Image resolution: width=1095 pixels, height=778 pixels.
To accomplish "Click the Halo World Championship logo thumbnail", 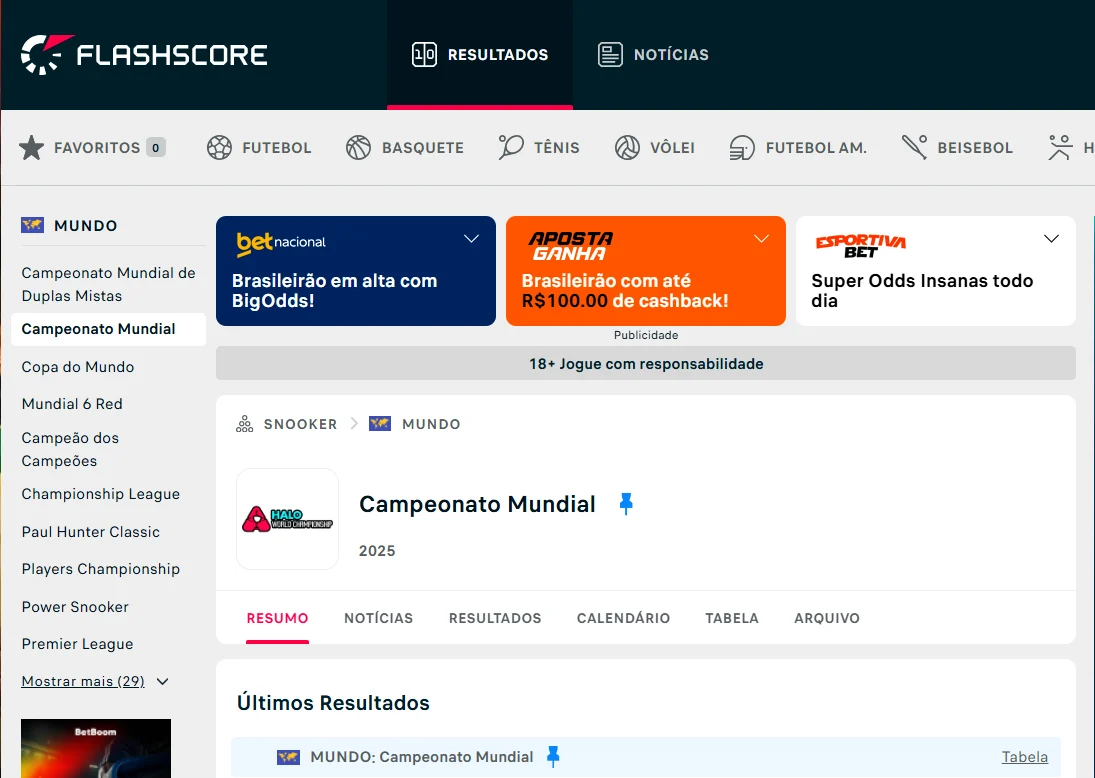I will pyautogui.click(x=287, y=519).
